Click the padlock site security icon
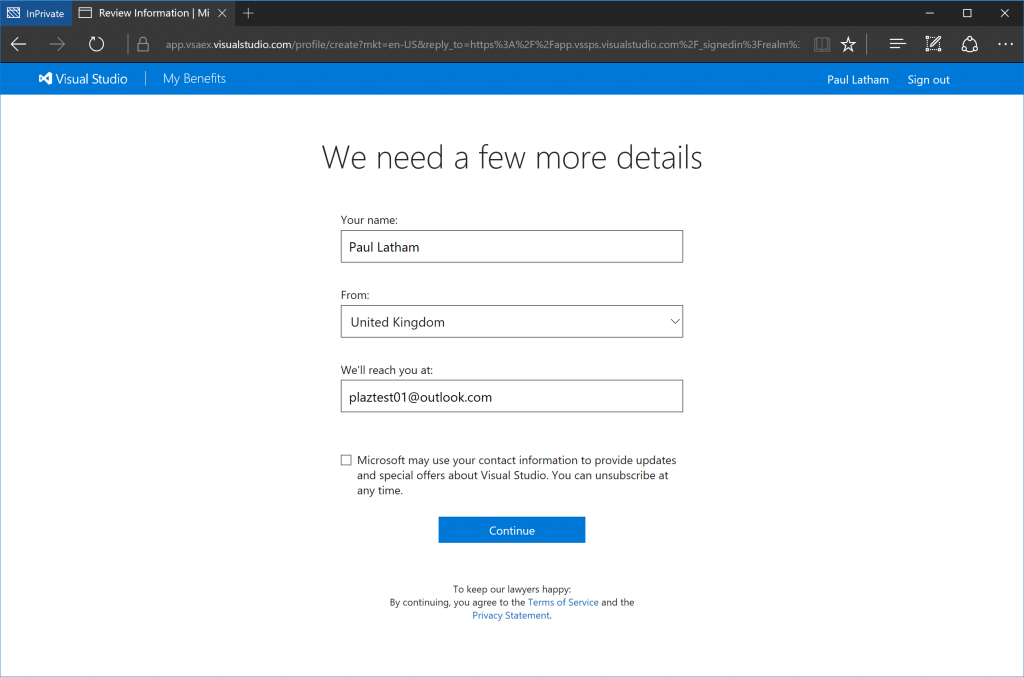 [143, 44]
